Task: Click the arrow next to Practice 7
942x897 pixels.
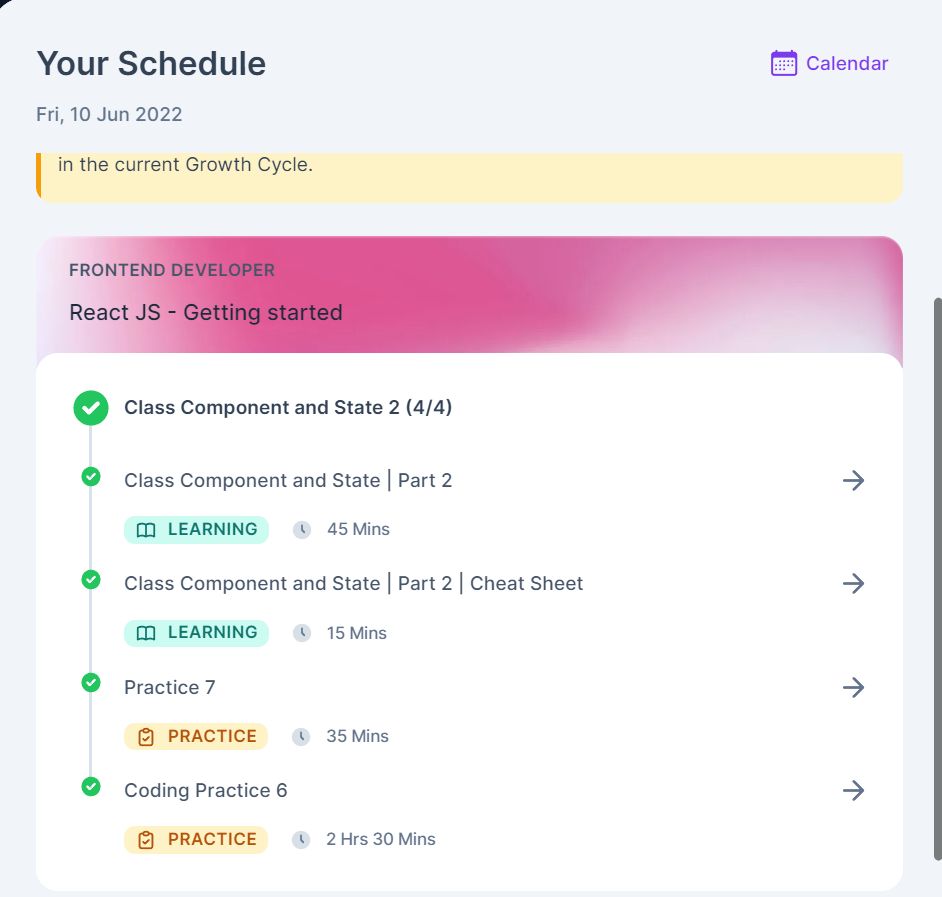Action: tap(853, 687)
